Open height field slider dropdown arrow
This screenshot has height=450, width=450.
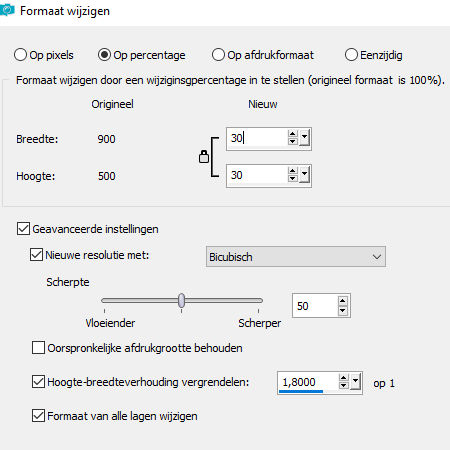click(x=304, y=175)
